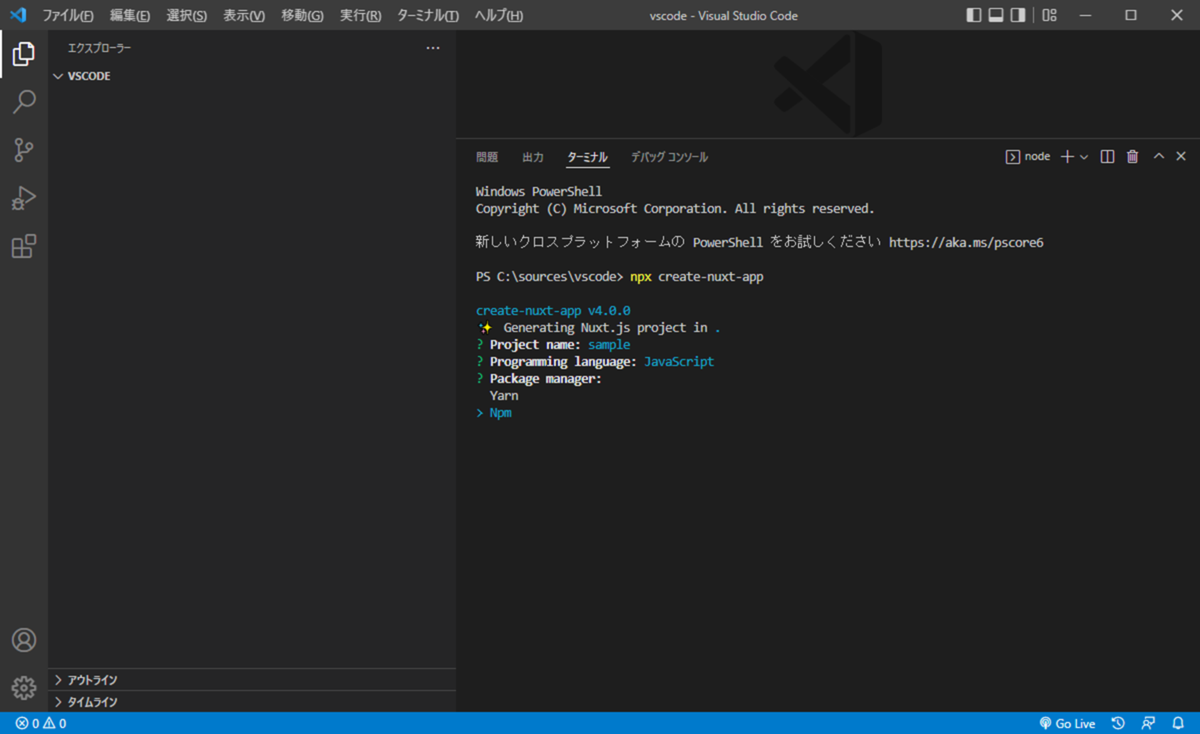Switch to the デバッグ コンソール tab
Screen dimensions: 1200x734
pyautogui.click(x=669, y=157)
